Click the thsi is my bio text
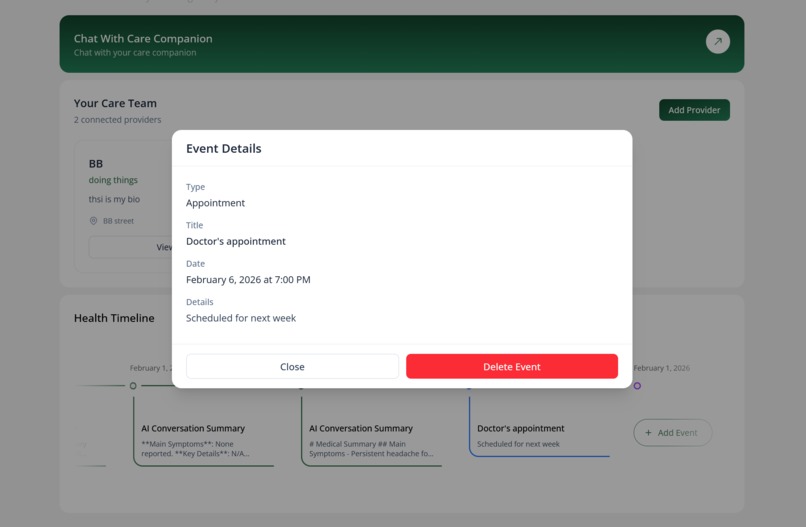This screenshot has height=527, width=806. coord(114,199)
